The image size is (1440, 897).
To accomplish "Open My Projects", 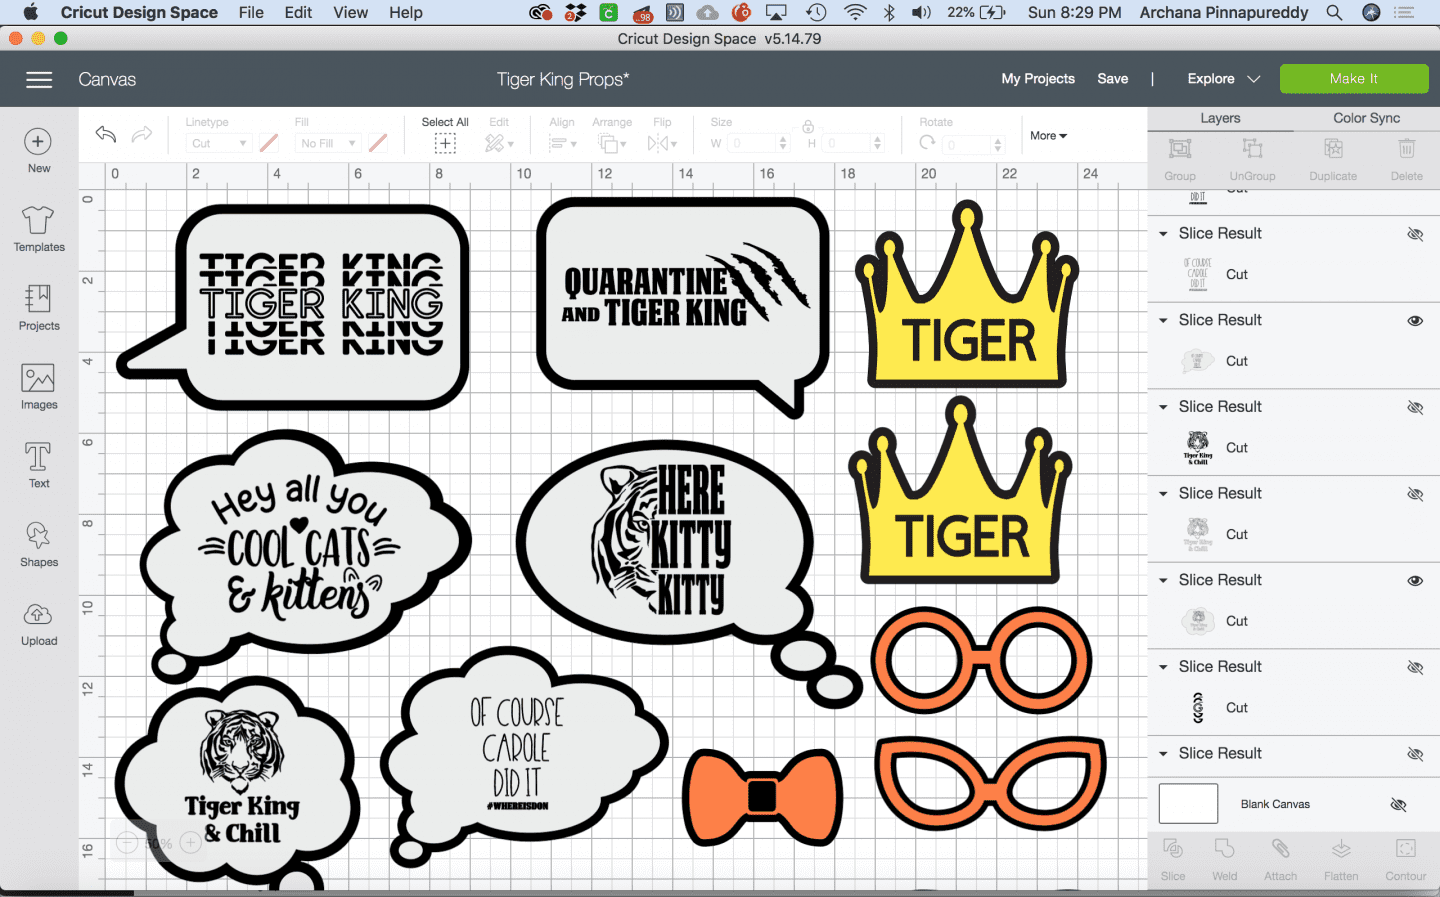I will click(x=1038, y=79).
